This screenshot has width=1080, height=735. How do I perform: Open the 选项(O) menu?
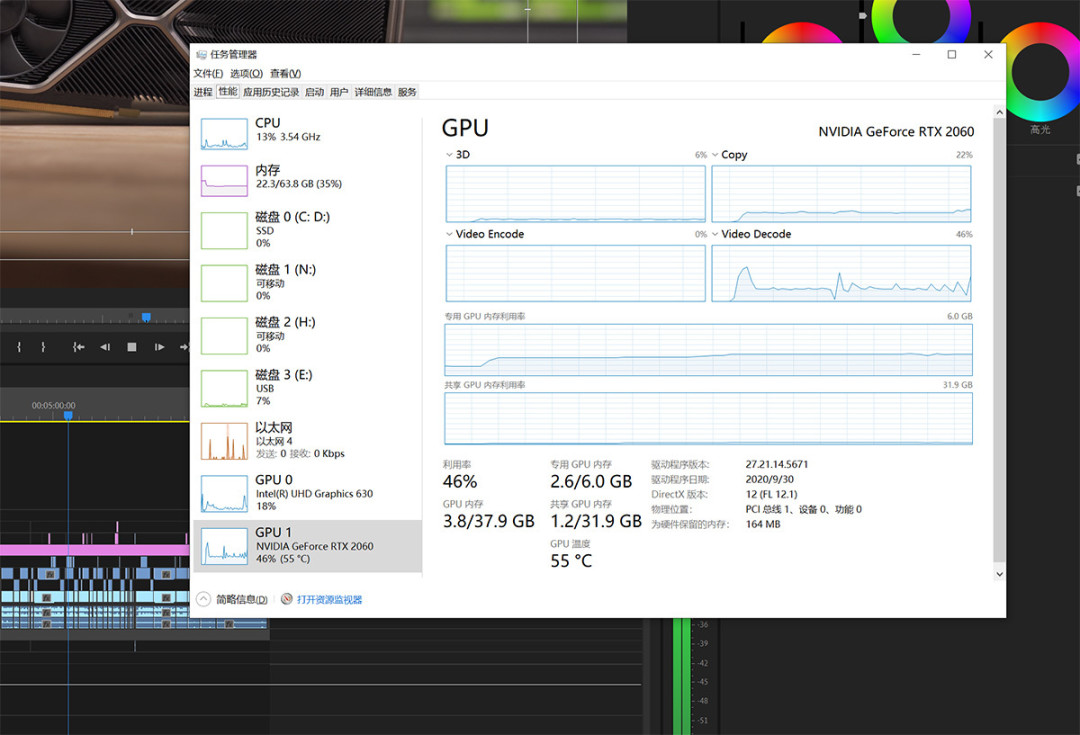pyautogui.click(x=246, y=73)
